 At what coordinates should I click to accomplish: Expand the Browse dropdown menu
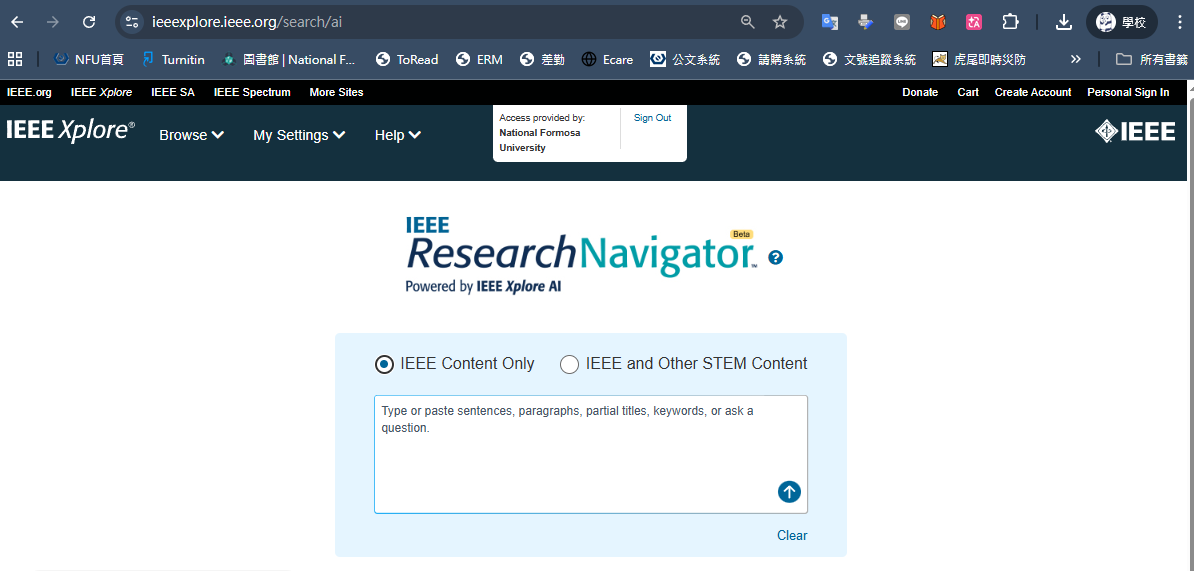tap(191, 135)
